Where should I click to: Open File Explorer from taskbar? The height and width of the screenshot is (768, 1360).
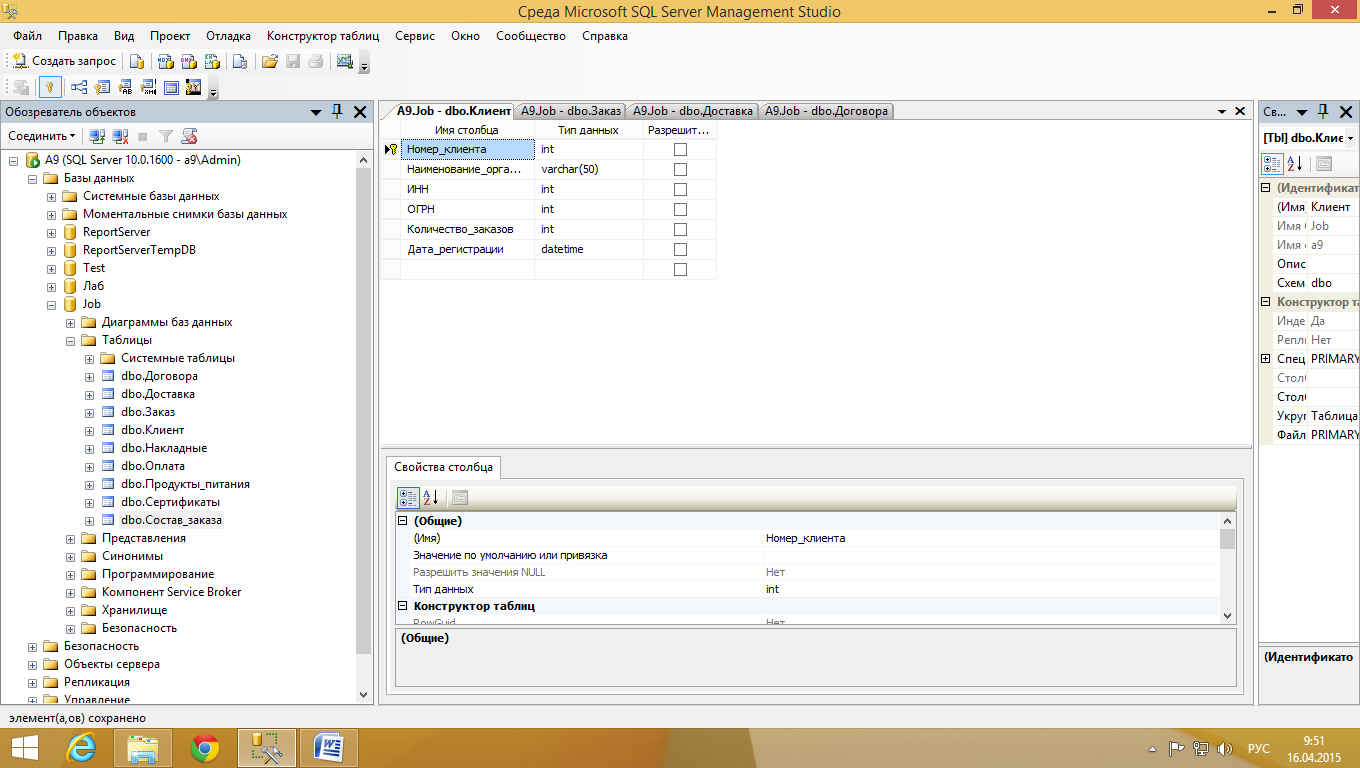[143, 747]
